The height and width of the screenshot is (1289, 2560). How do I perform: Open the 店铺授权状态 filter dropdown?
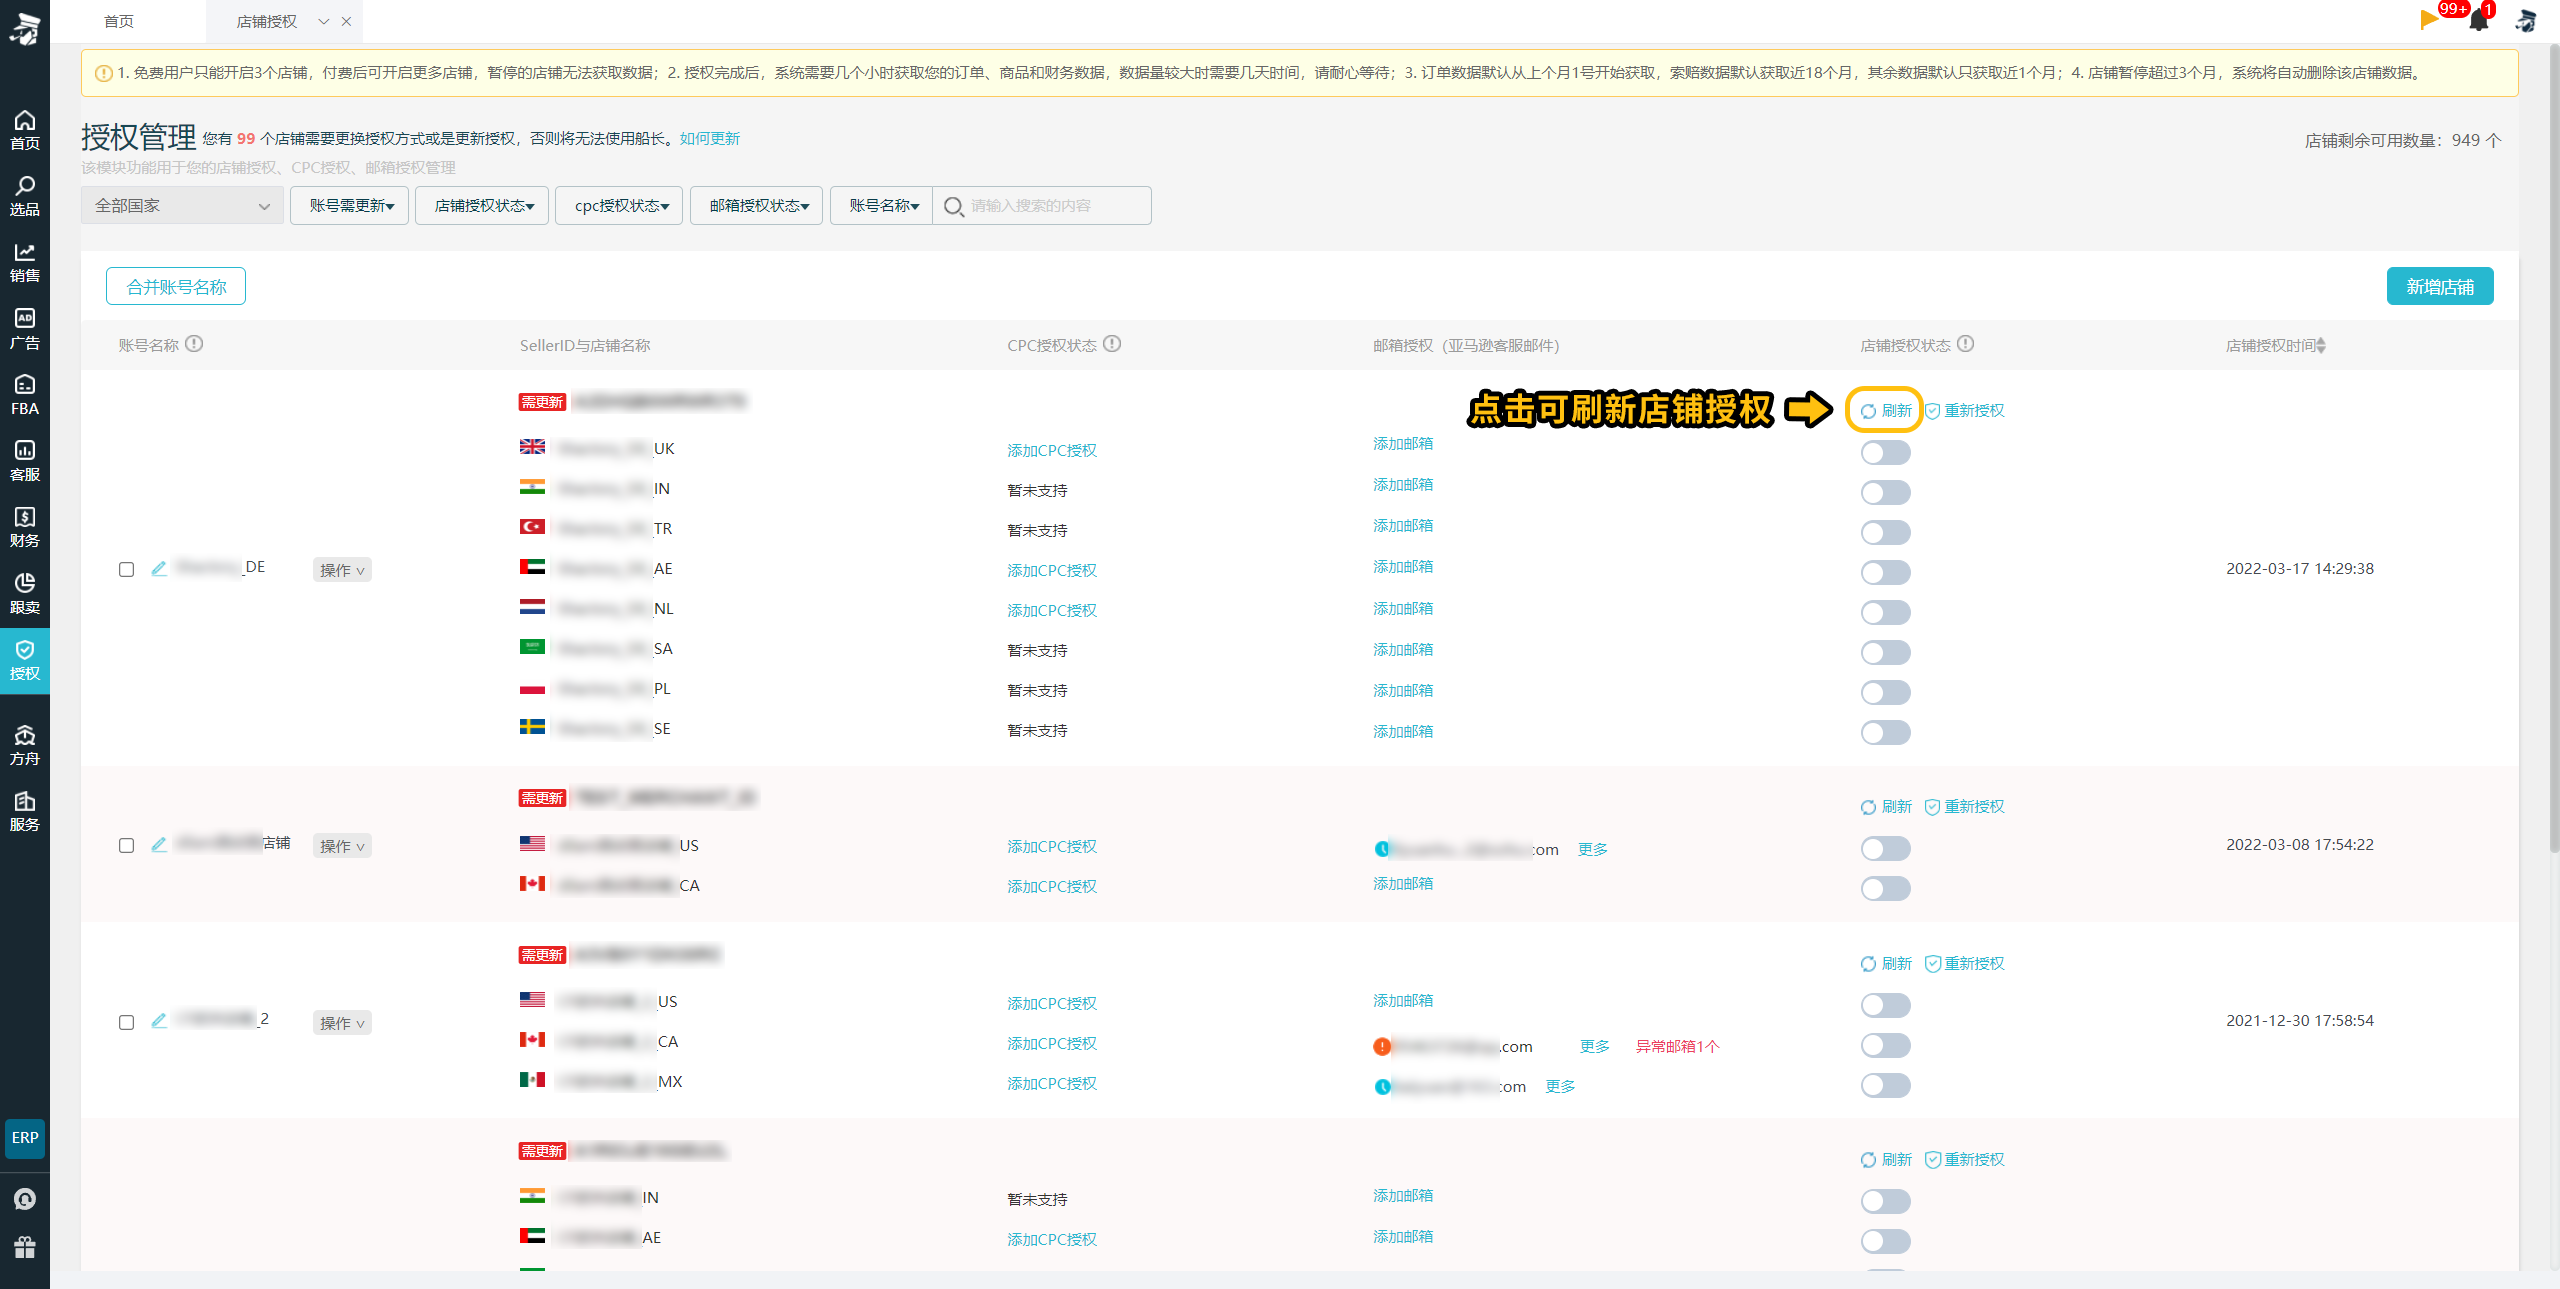482,205
